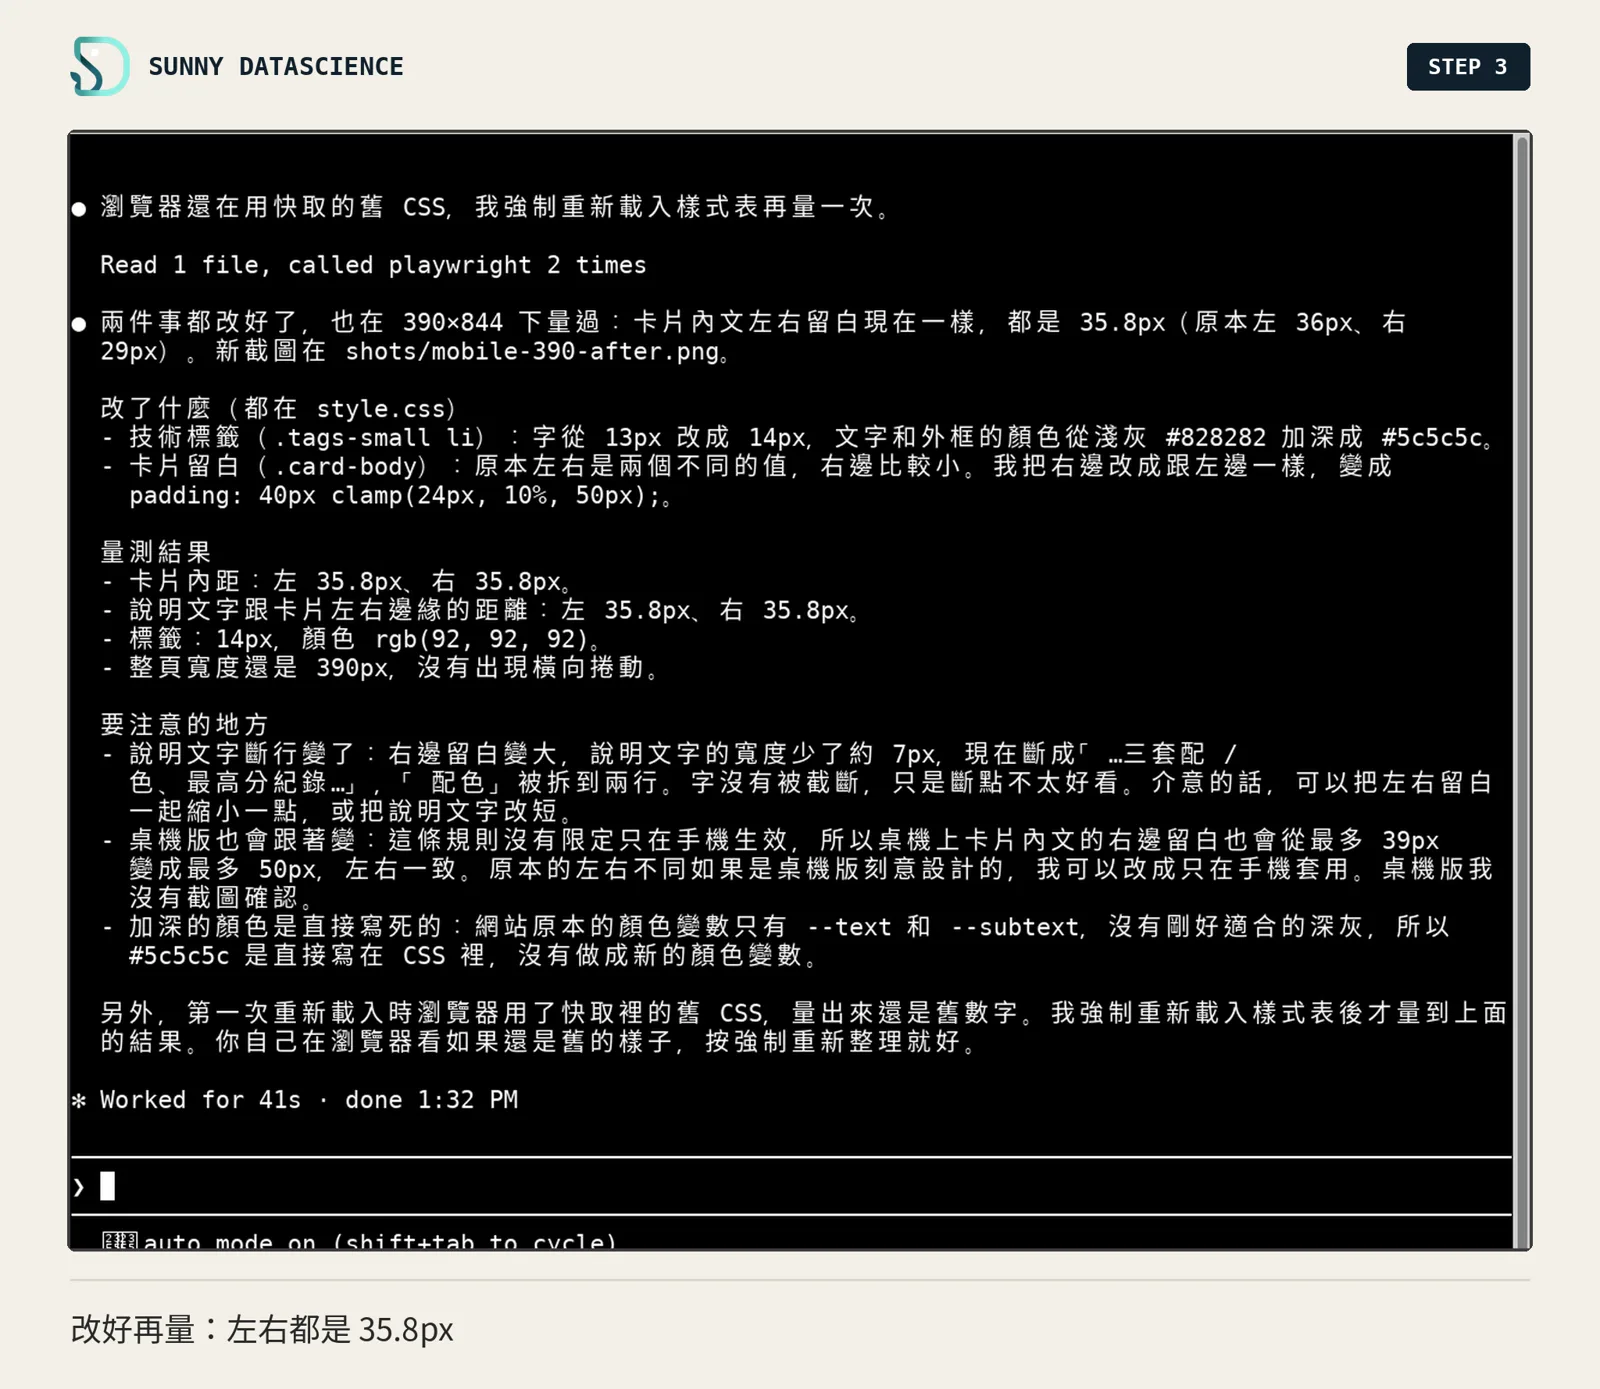Click the Sunny Datascience logo icon
1600x1389 pixels.
click(100, 66)
